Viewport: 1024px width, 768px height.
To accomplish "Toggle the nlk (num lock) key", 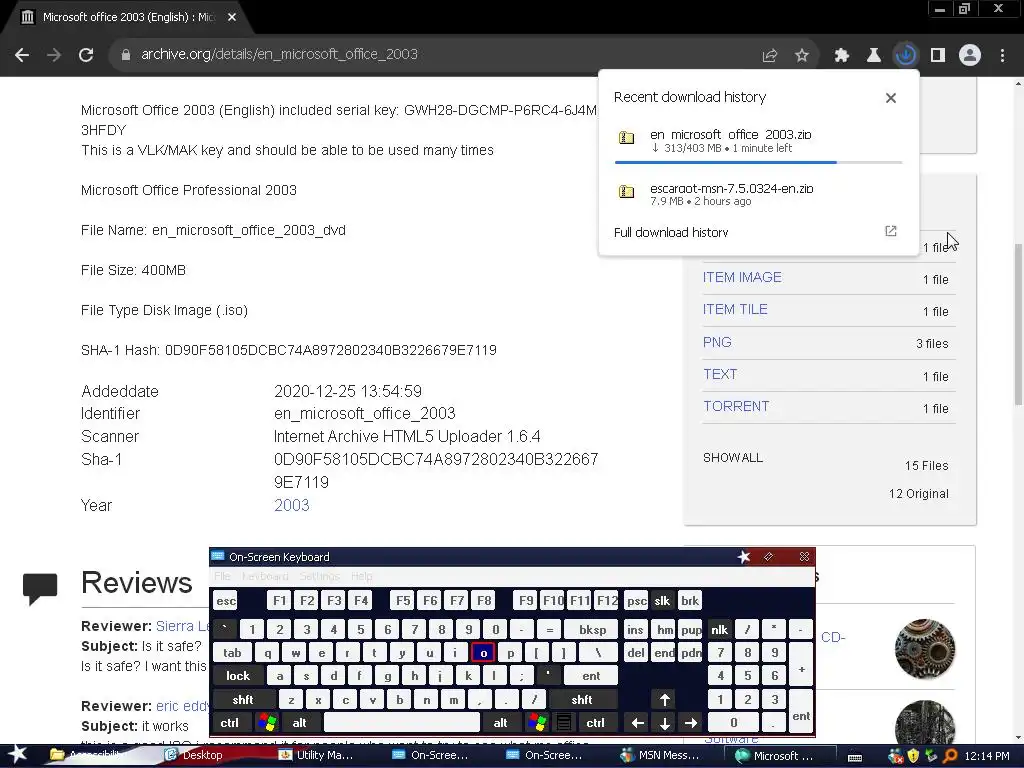I will [719, 630].
